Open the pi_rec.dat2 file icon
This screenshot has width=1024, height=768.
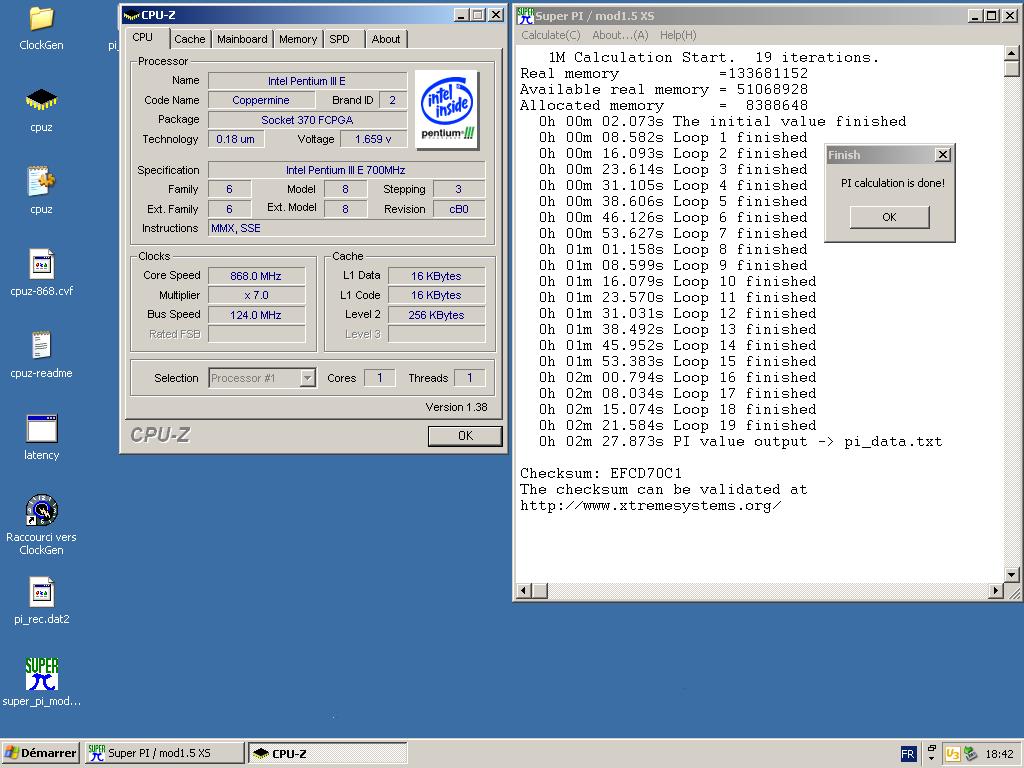[41, 592]
